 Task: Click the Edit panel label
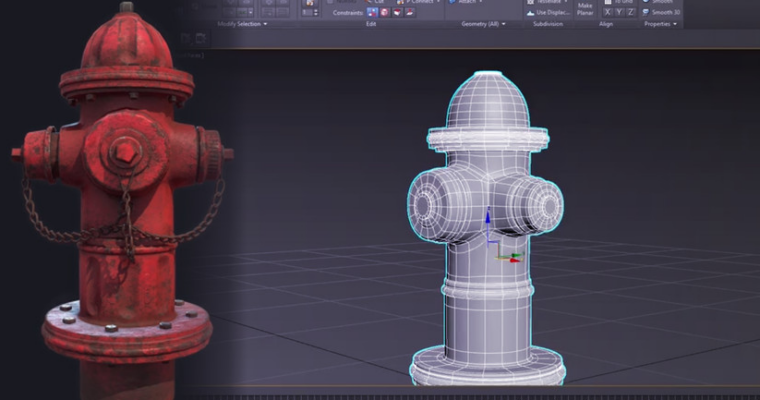(x=371, y=24)
